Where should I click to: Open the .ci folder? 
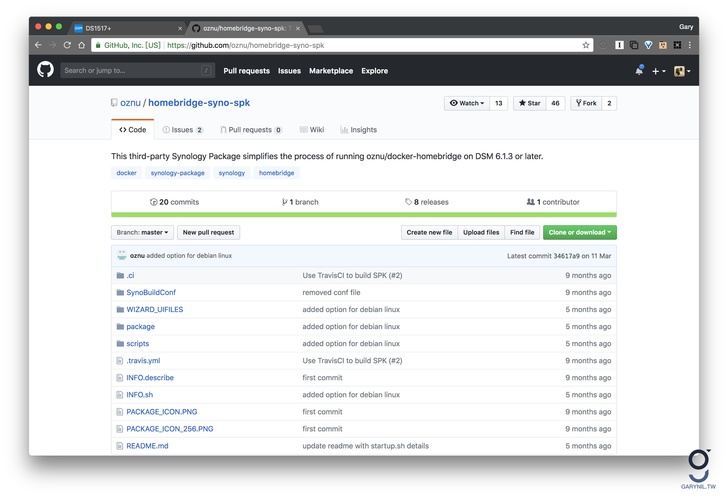(x=130, y=275)
